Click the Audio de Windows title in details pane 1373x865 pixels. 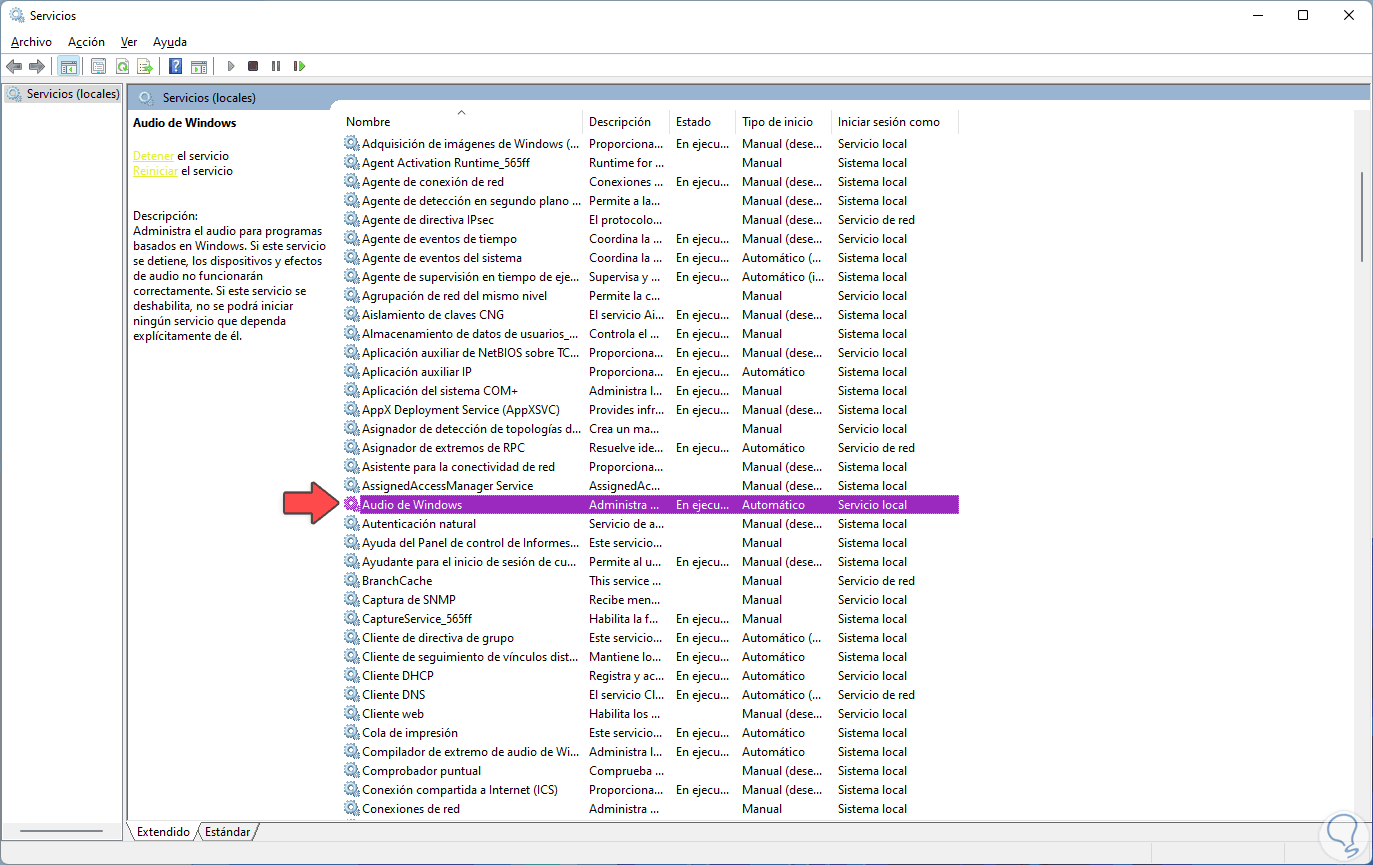185,123
